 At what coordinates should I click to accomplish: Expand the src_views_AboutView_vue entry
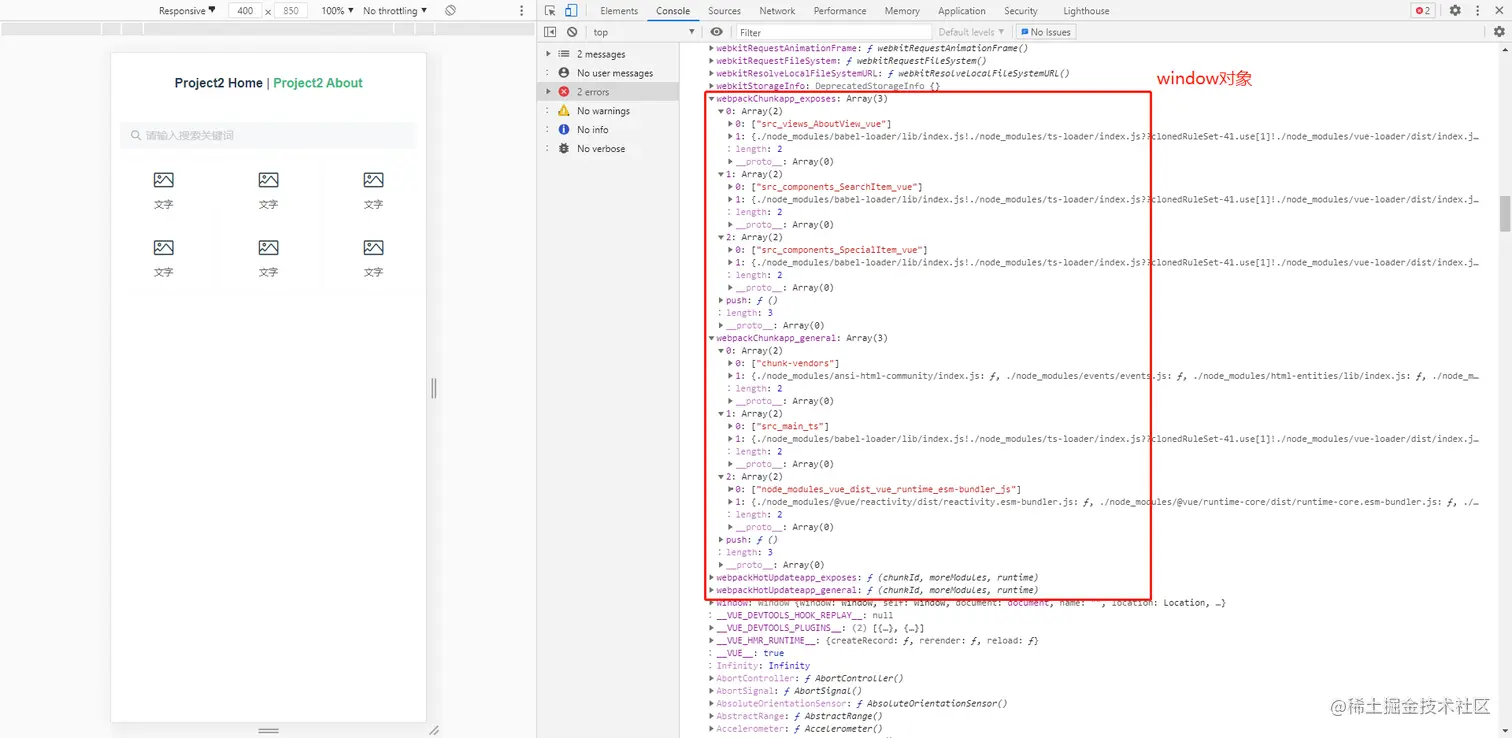click(x=731, y=124)
